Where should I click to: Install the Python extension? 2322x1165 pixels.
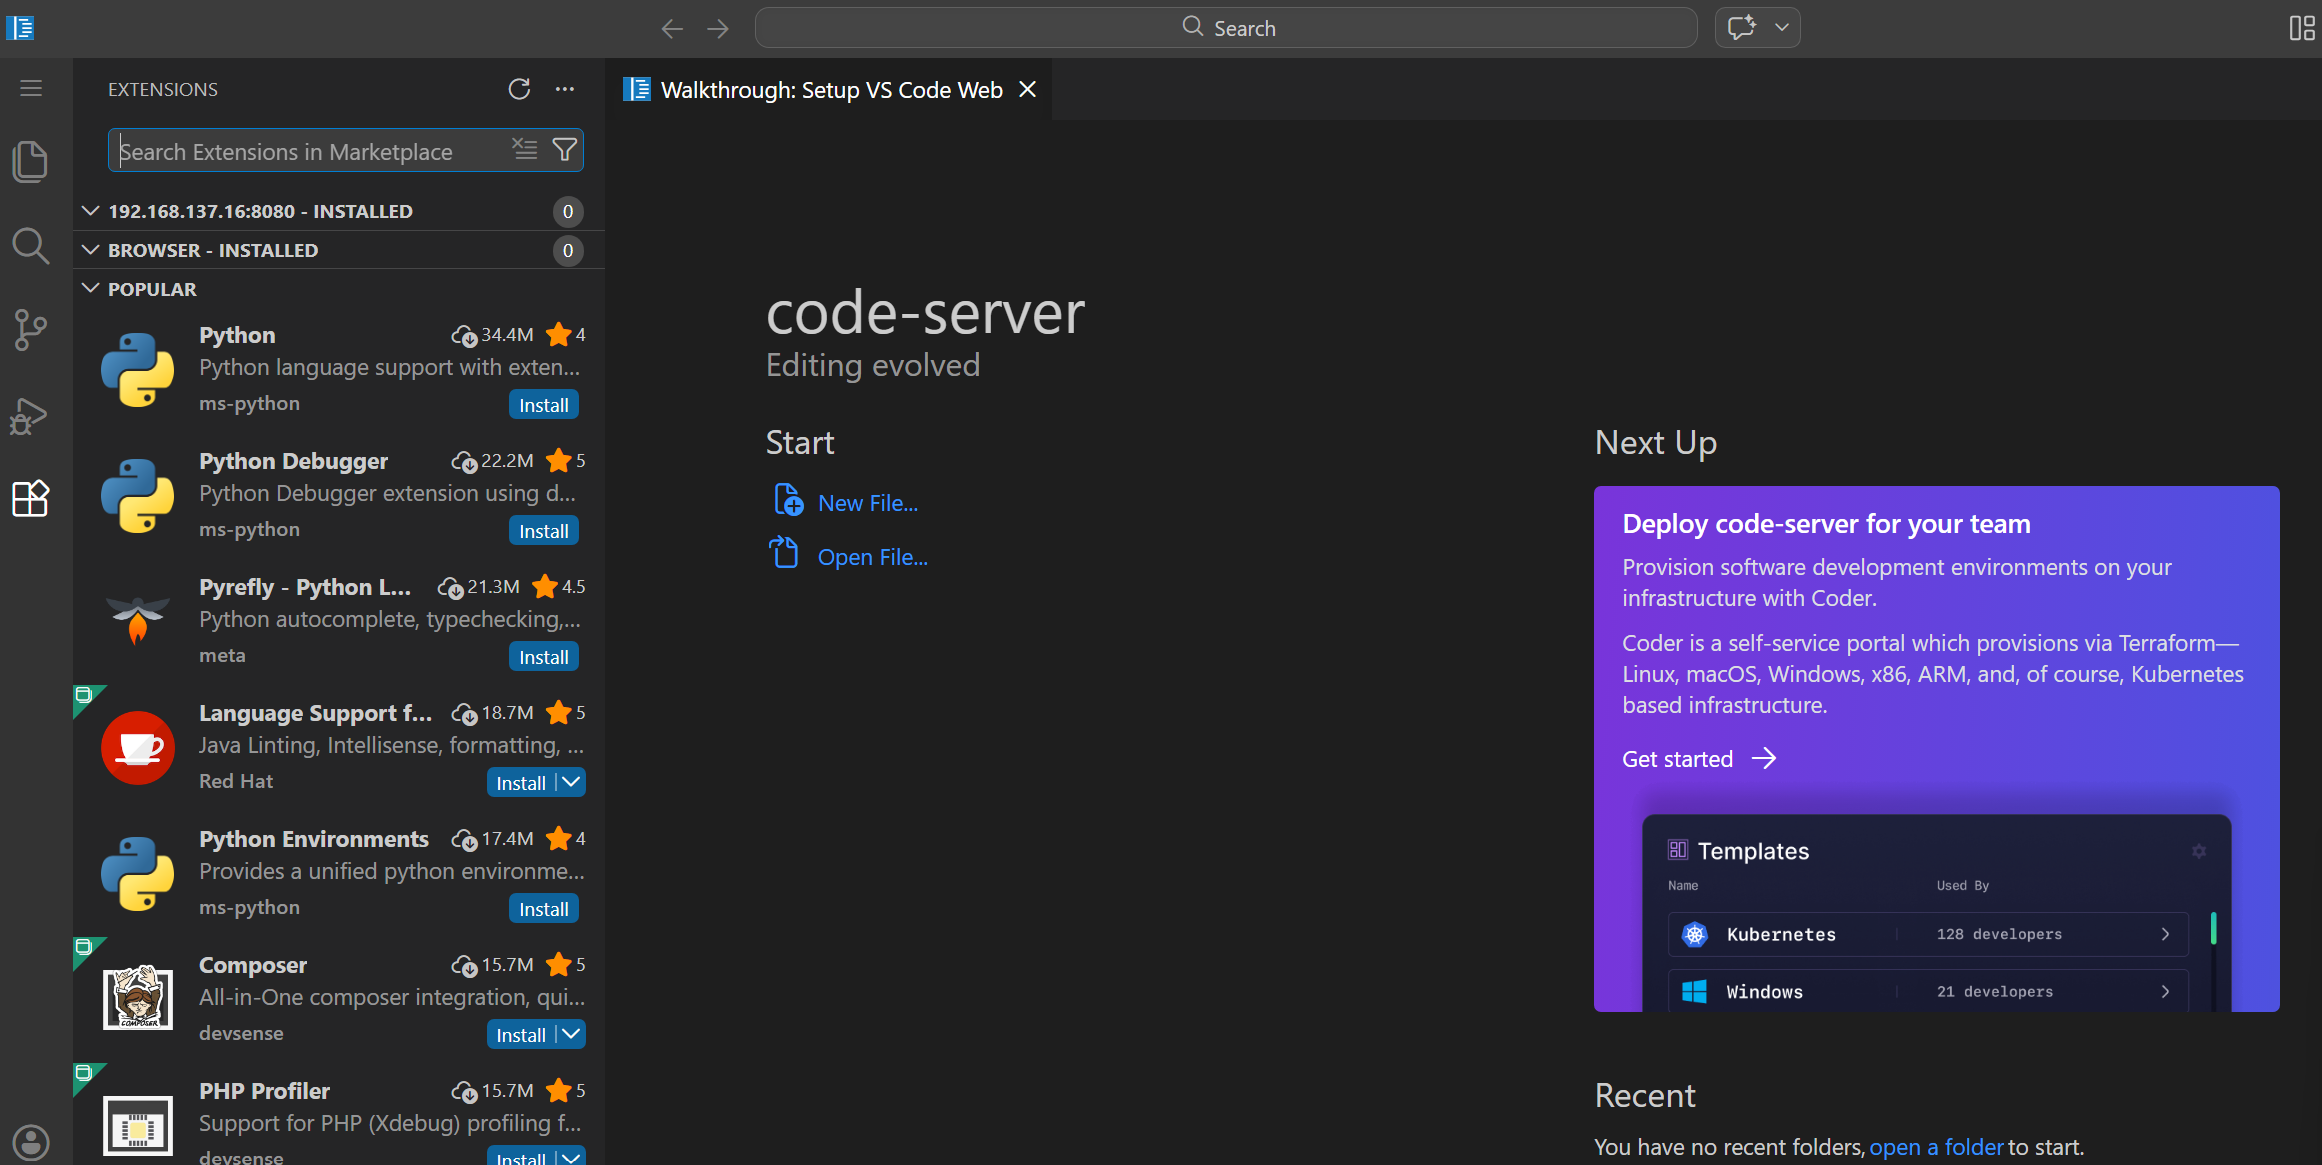coord(544,405)
